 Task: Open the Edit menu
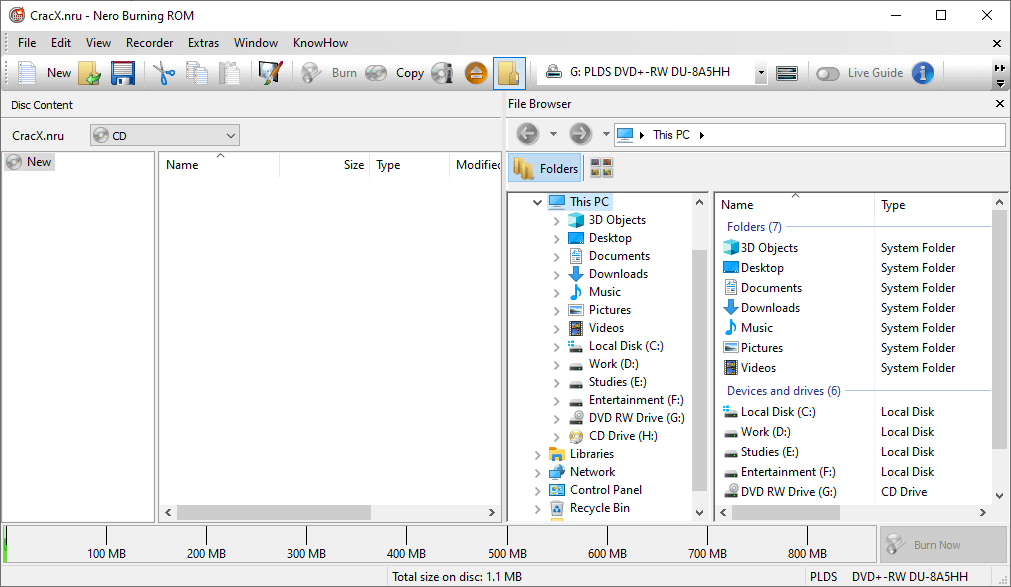coord(61,43)
